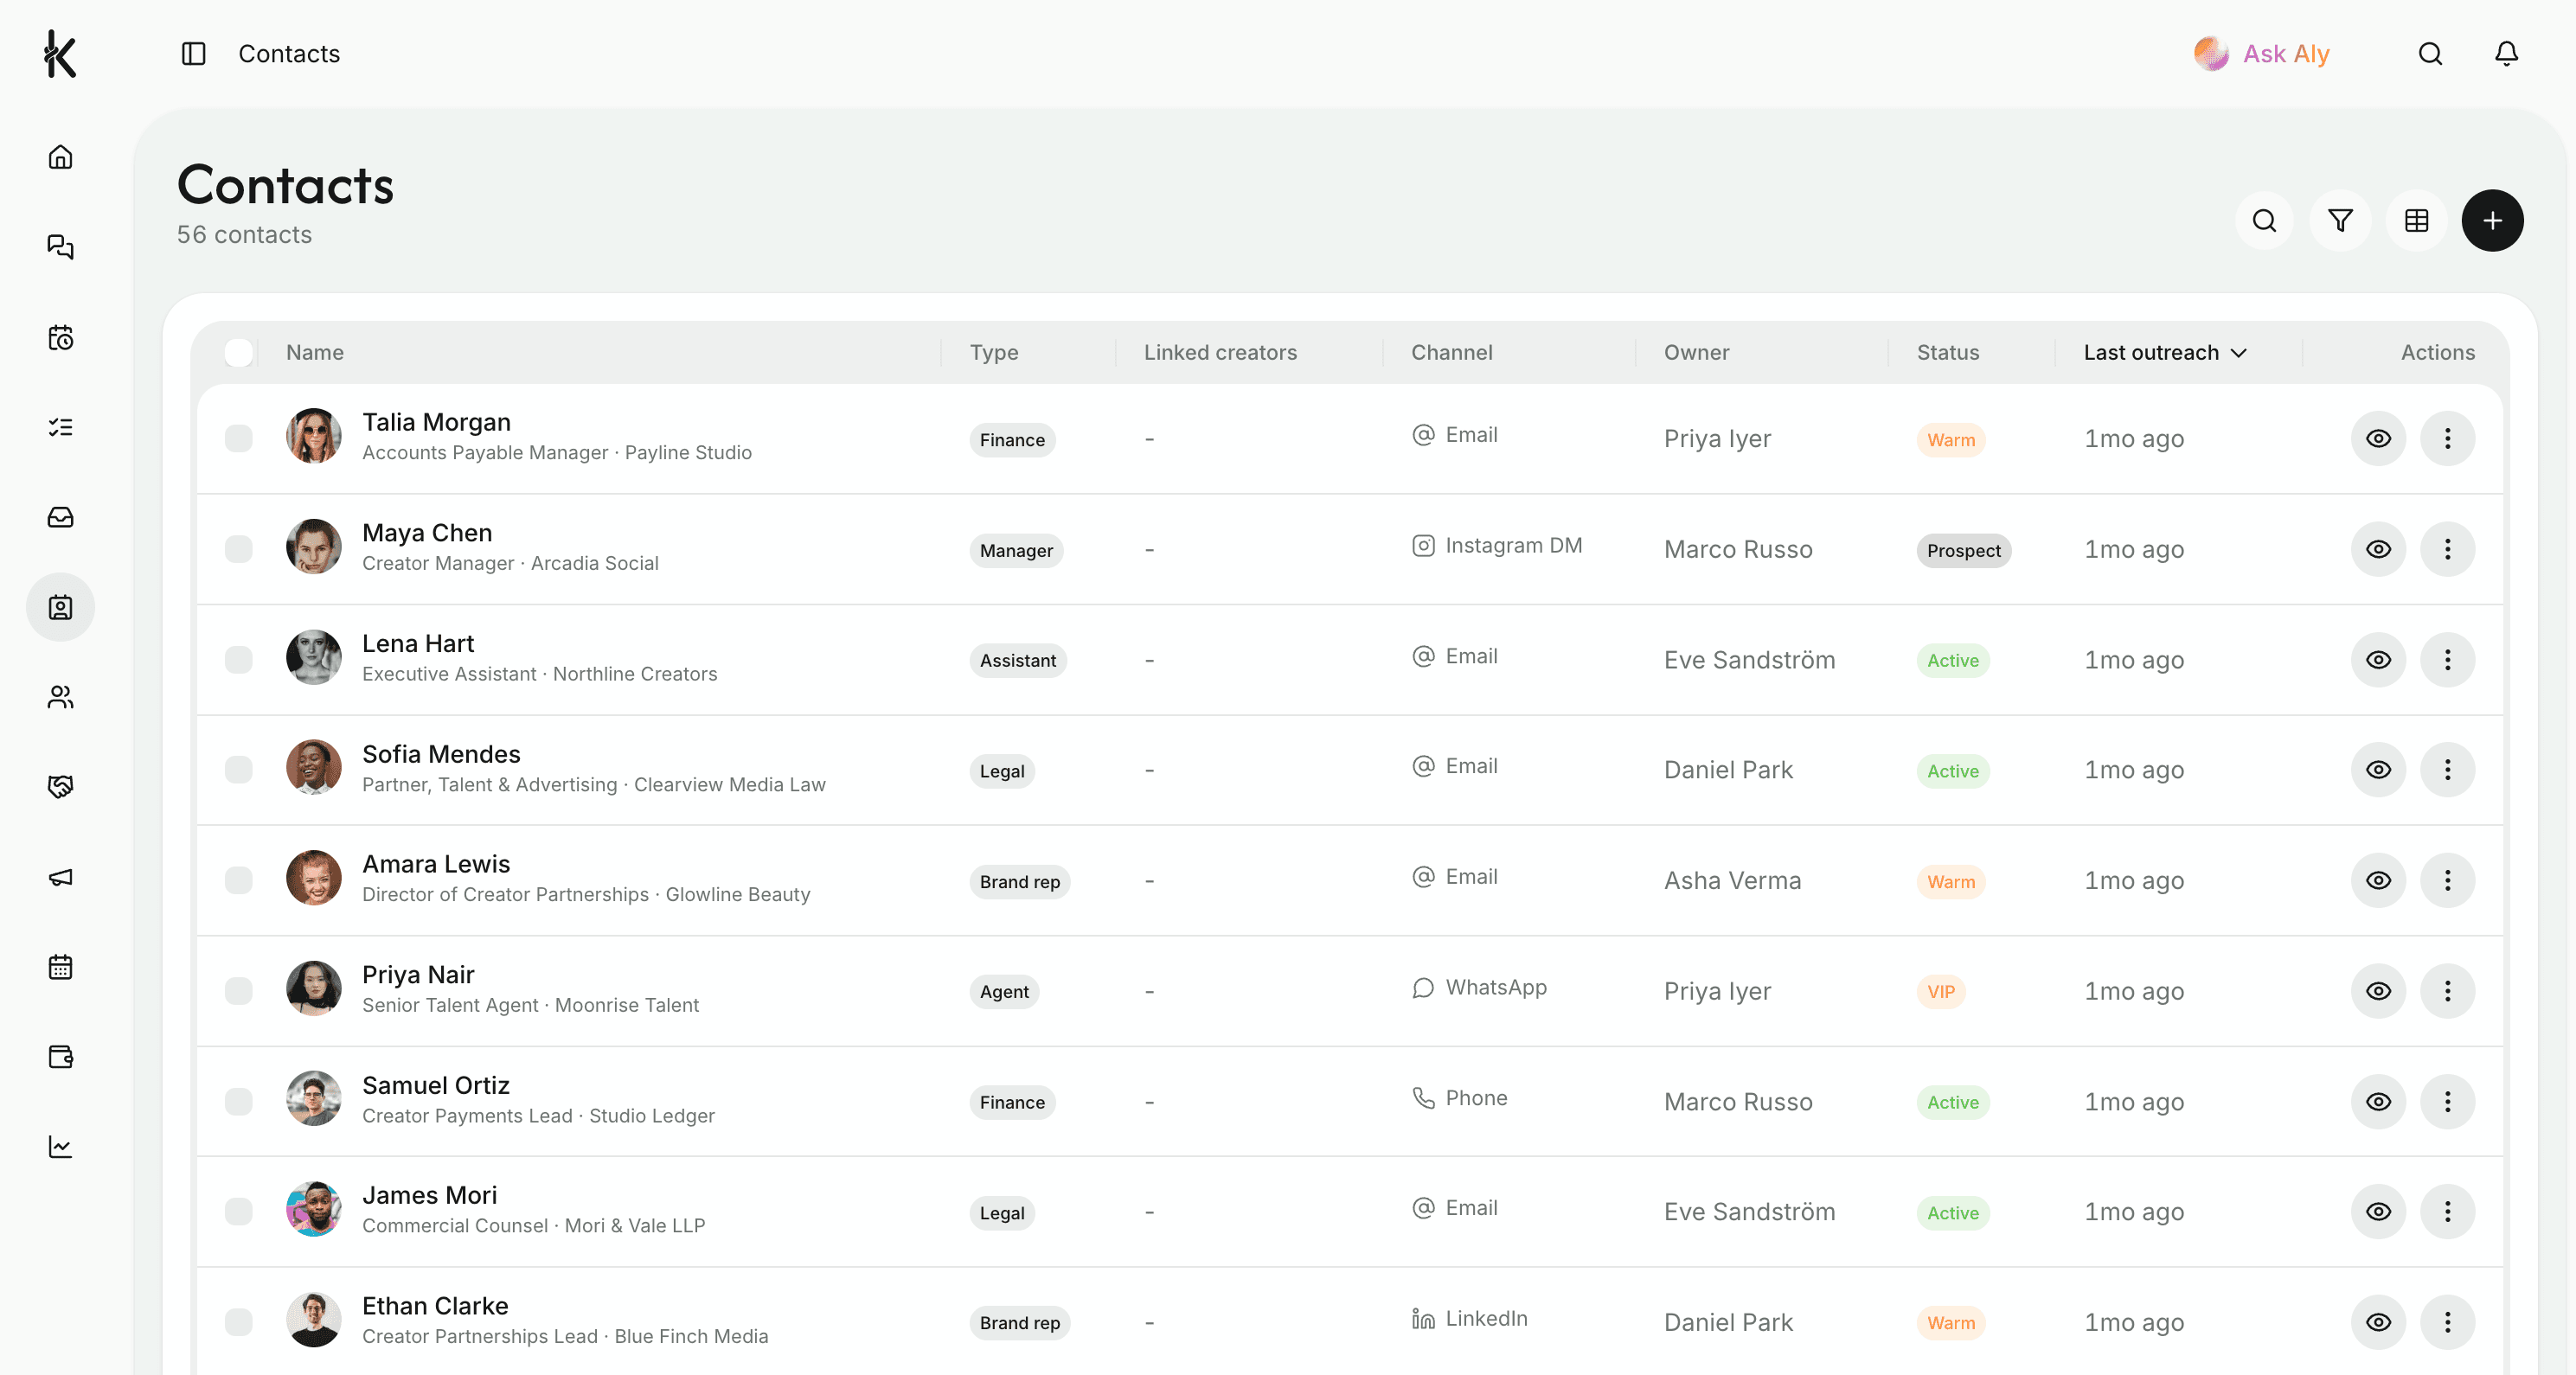
Task: Open the inbox tray sidebar icon
Action: click(x=61, y=517)
